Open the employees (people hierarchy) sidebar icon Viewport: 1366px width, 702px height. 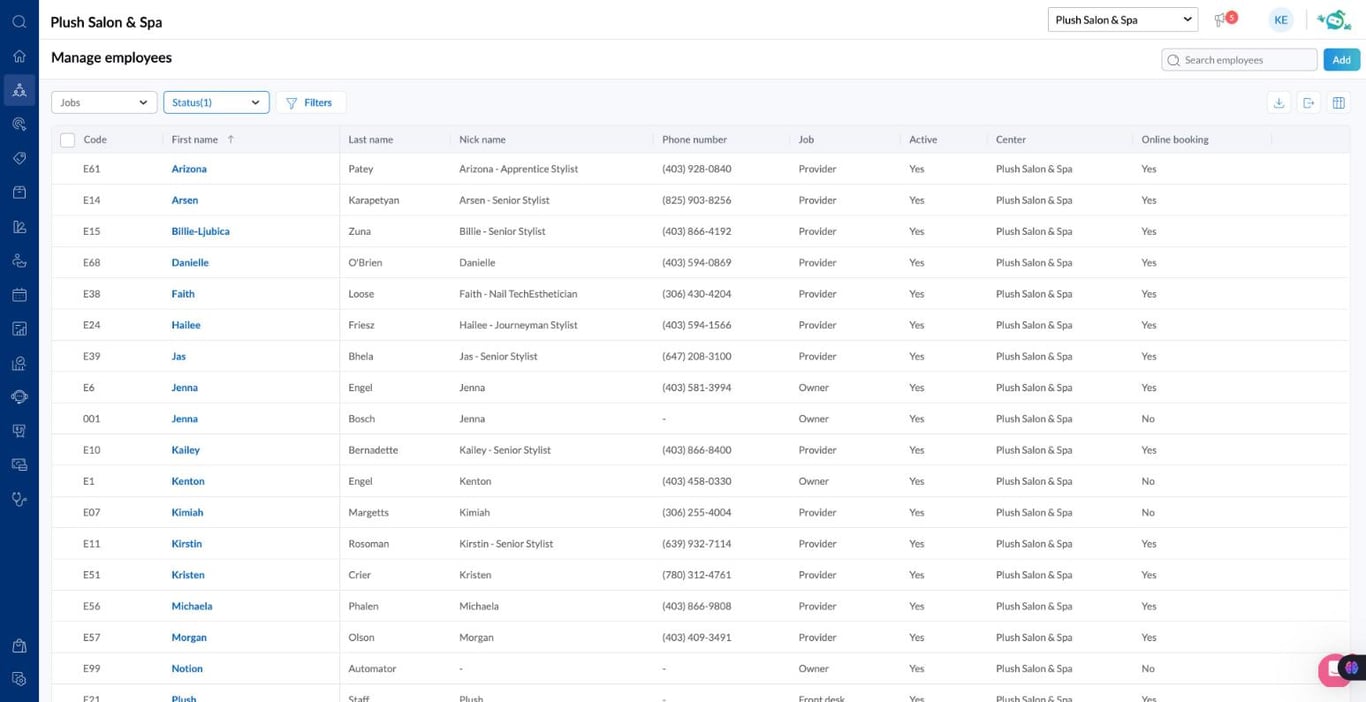pos(19,90)
